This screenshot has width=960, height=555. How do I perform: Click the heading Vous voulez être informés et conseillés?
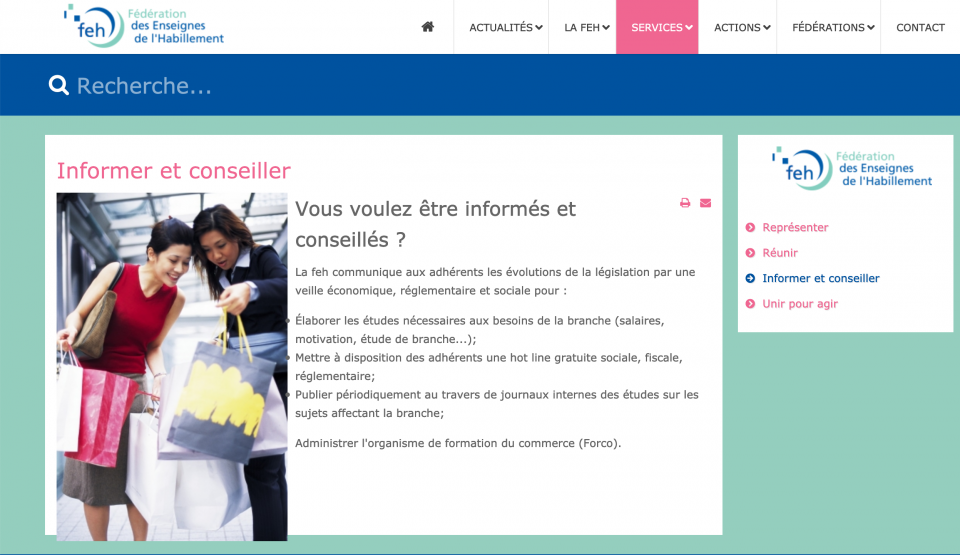[x=435, y=224]
